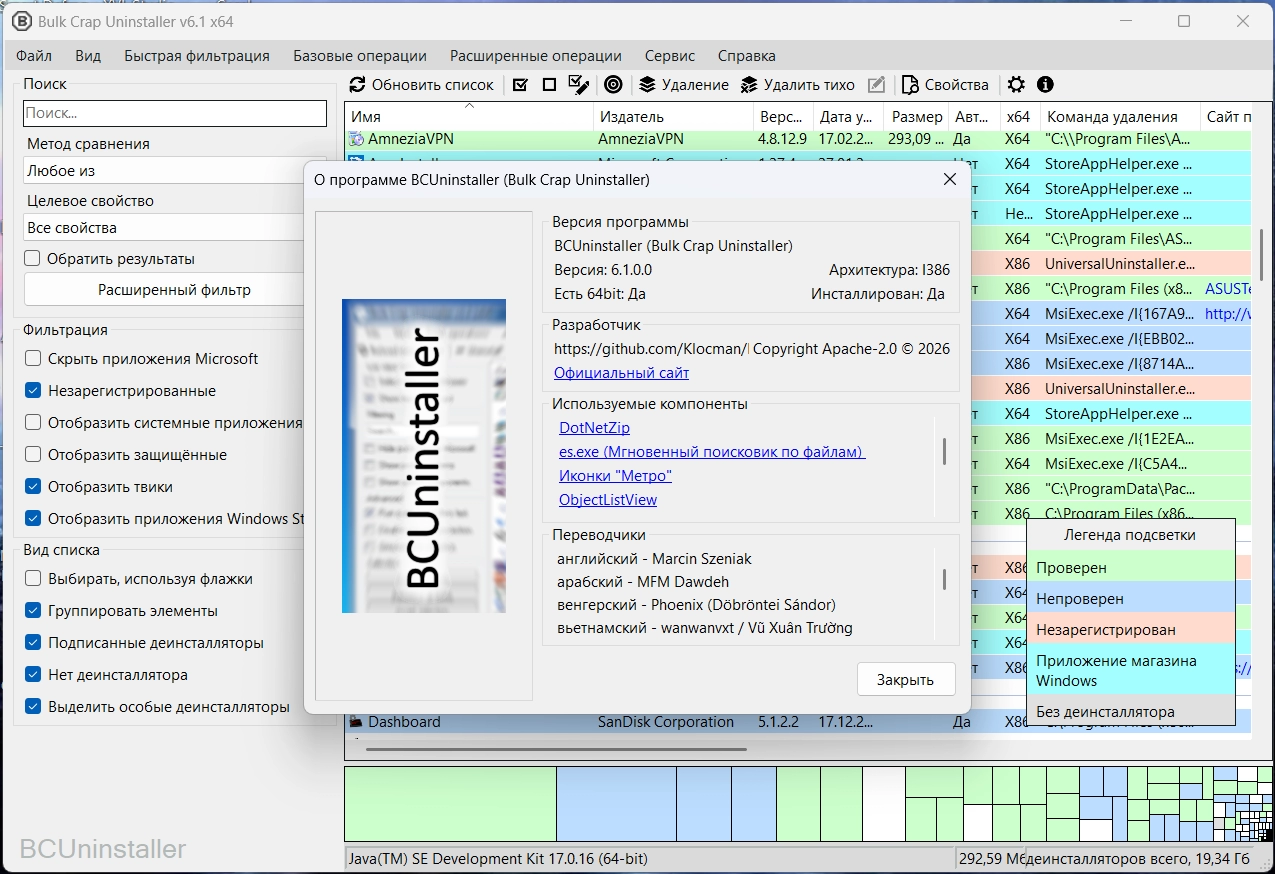Follow the Официальный сайт link
Image resolution: width=1275 pixels, height=874 pixels.
[621, 373]
